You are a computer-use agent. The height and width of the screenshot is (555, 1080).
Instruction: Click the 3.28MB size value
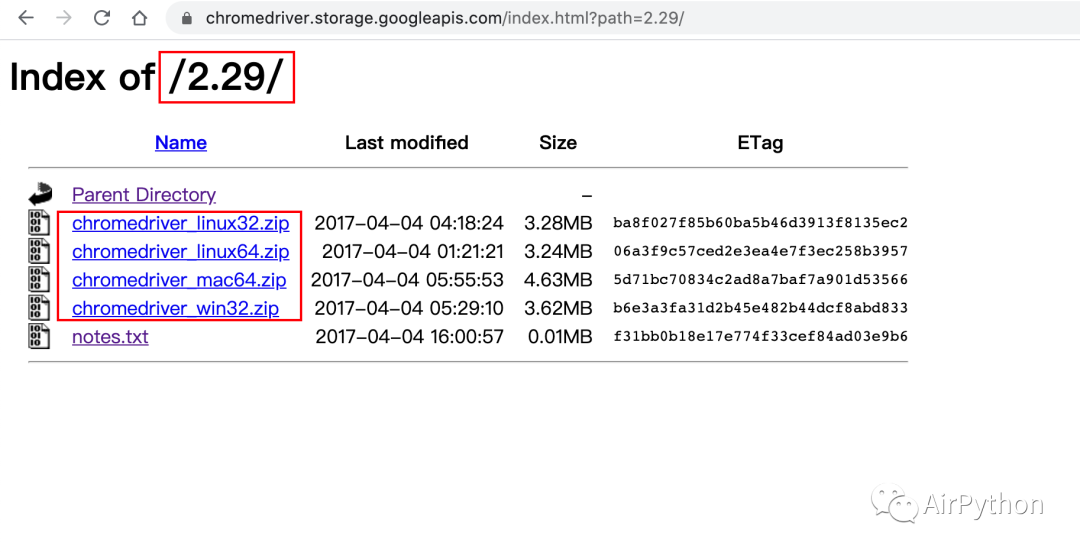(558, 223)
